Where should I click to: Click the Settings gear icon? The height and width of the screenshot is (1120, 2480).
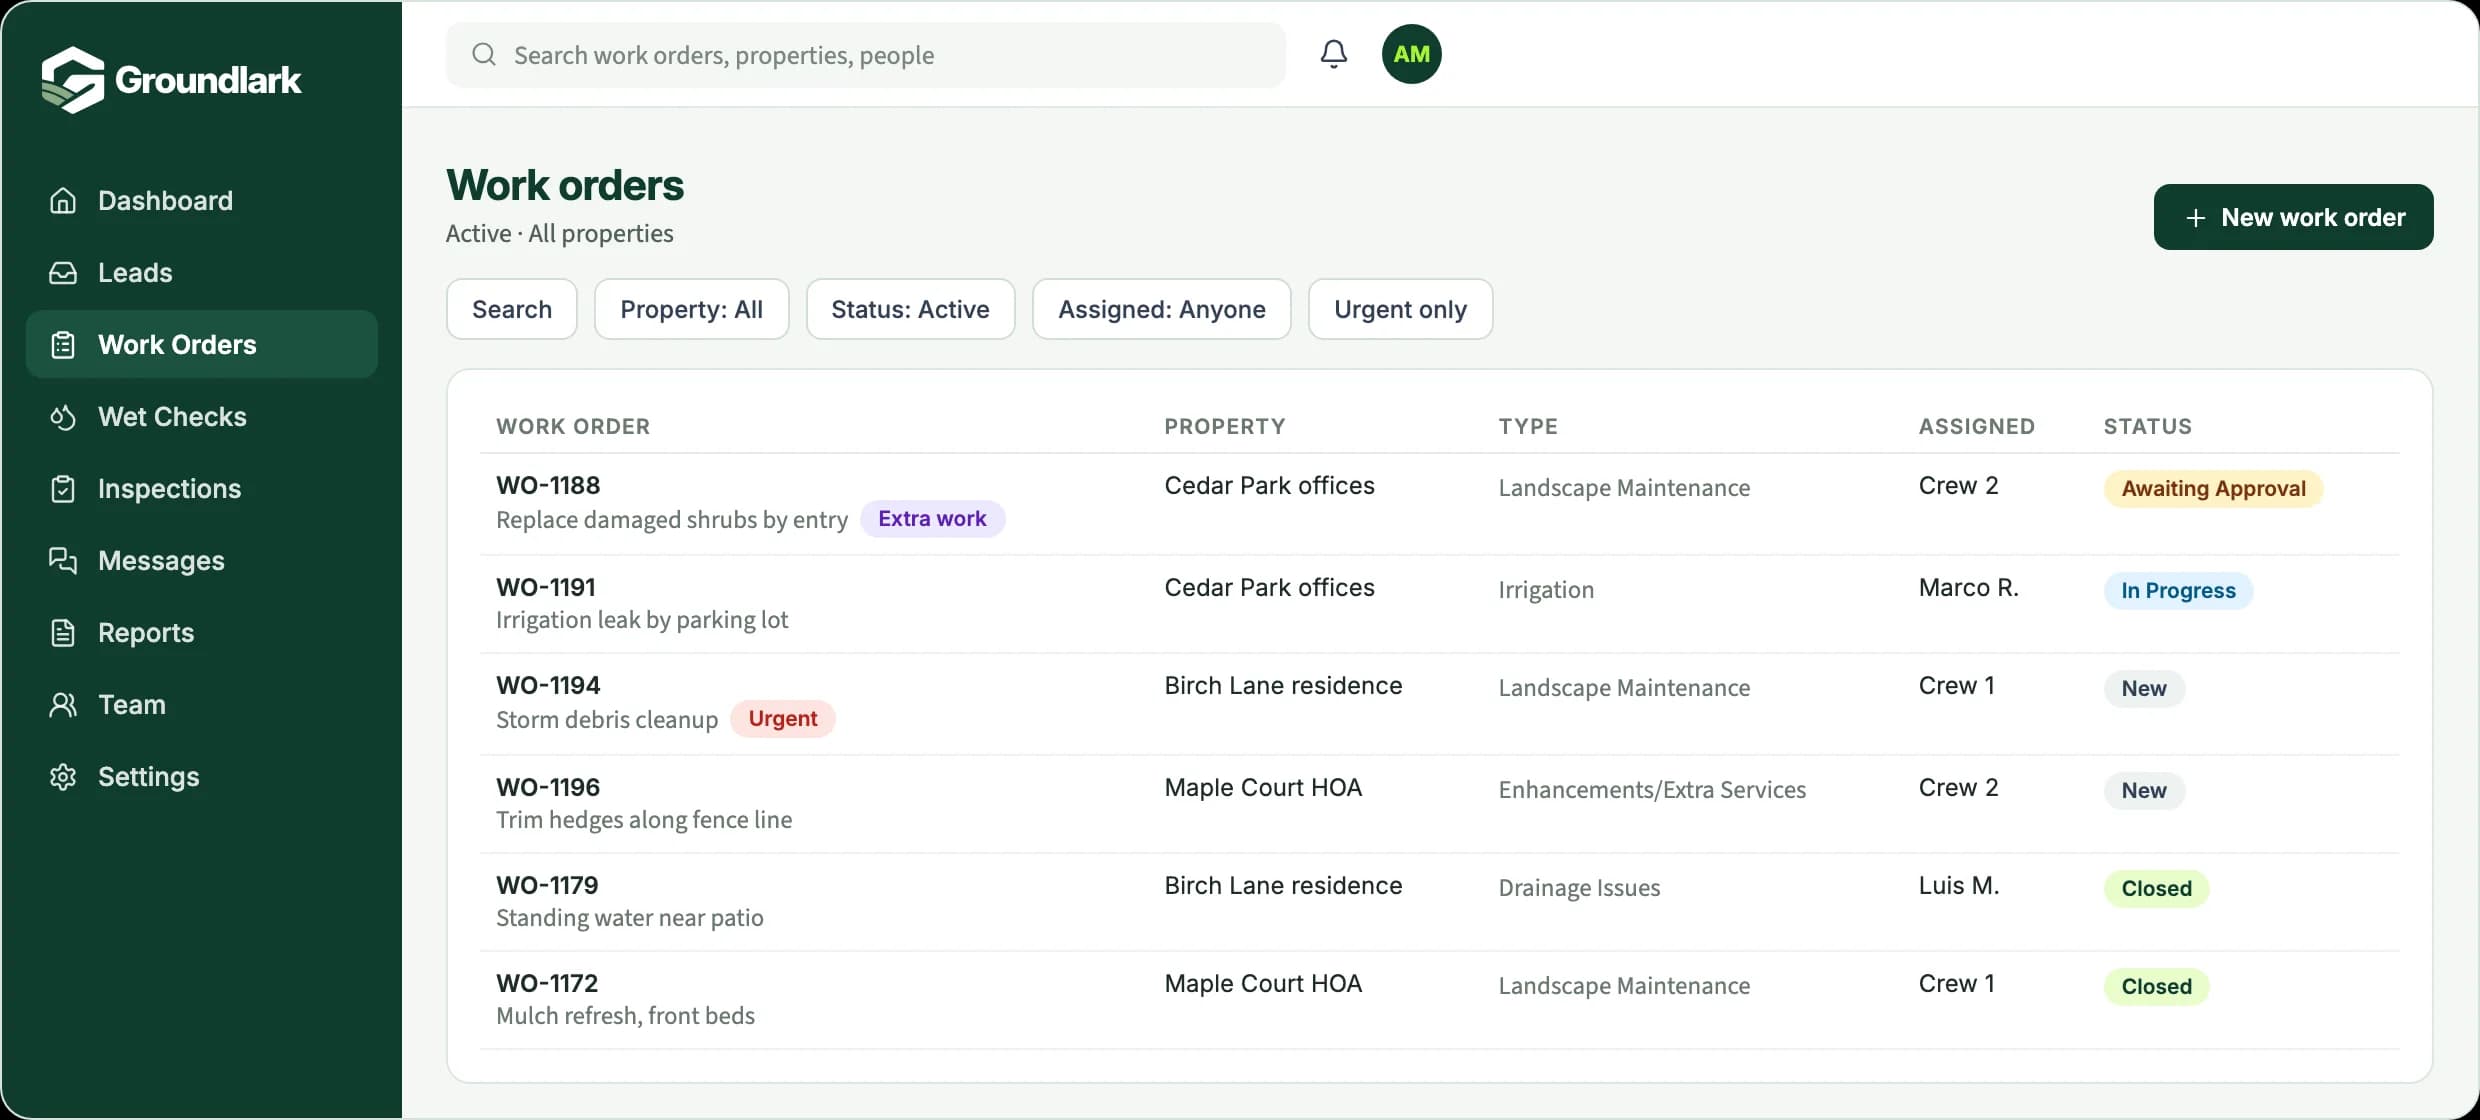tap(63, 777)
